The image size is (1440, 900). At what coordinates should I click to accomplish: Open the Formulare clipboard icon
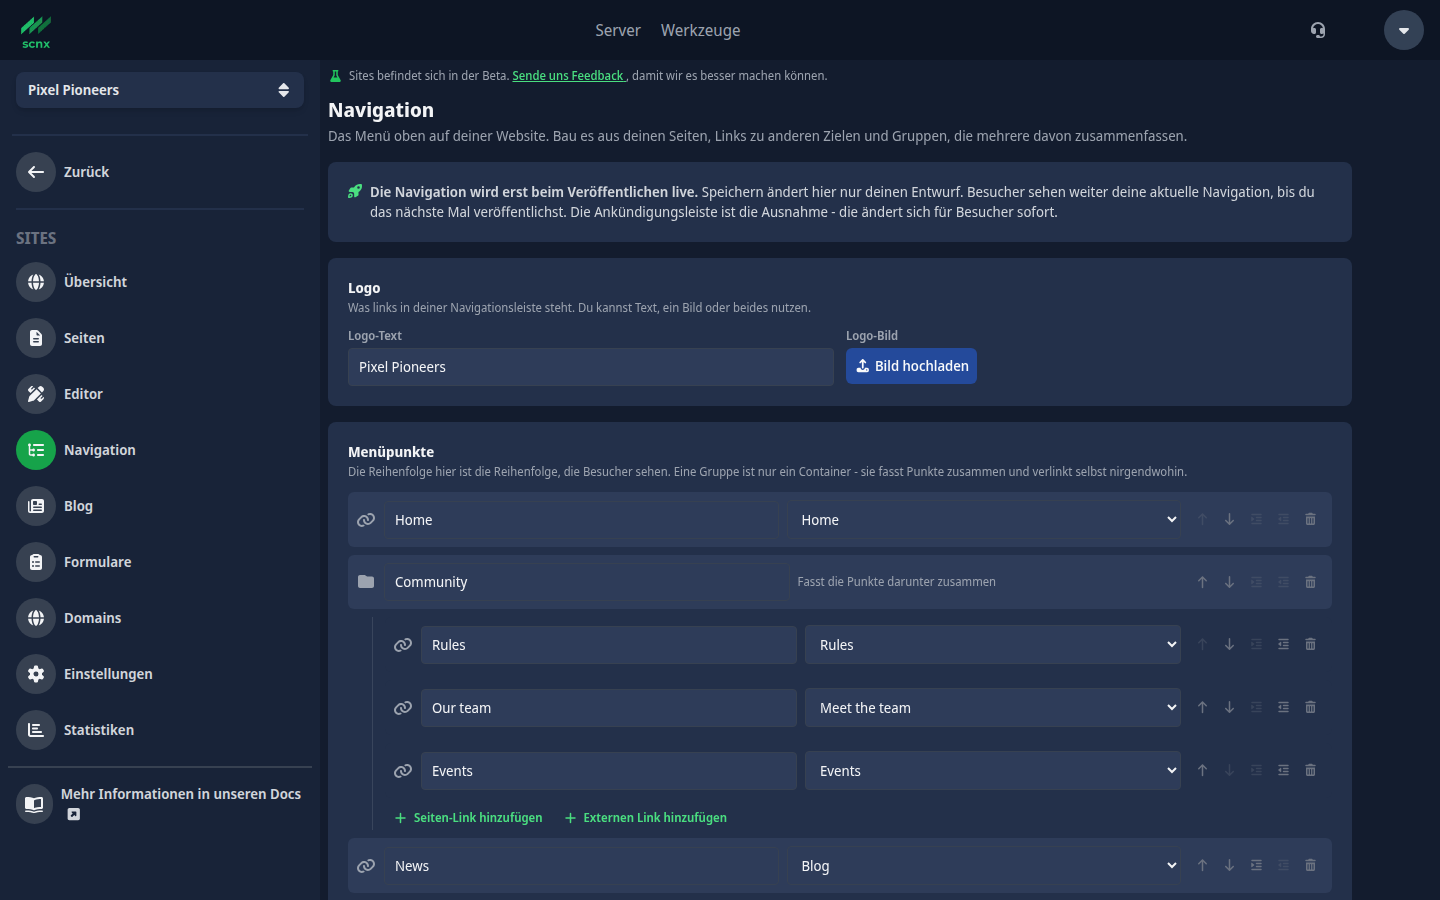36,562
